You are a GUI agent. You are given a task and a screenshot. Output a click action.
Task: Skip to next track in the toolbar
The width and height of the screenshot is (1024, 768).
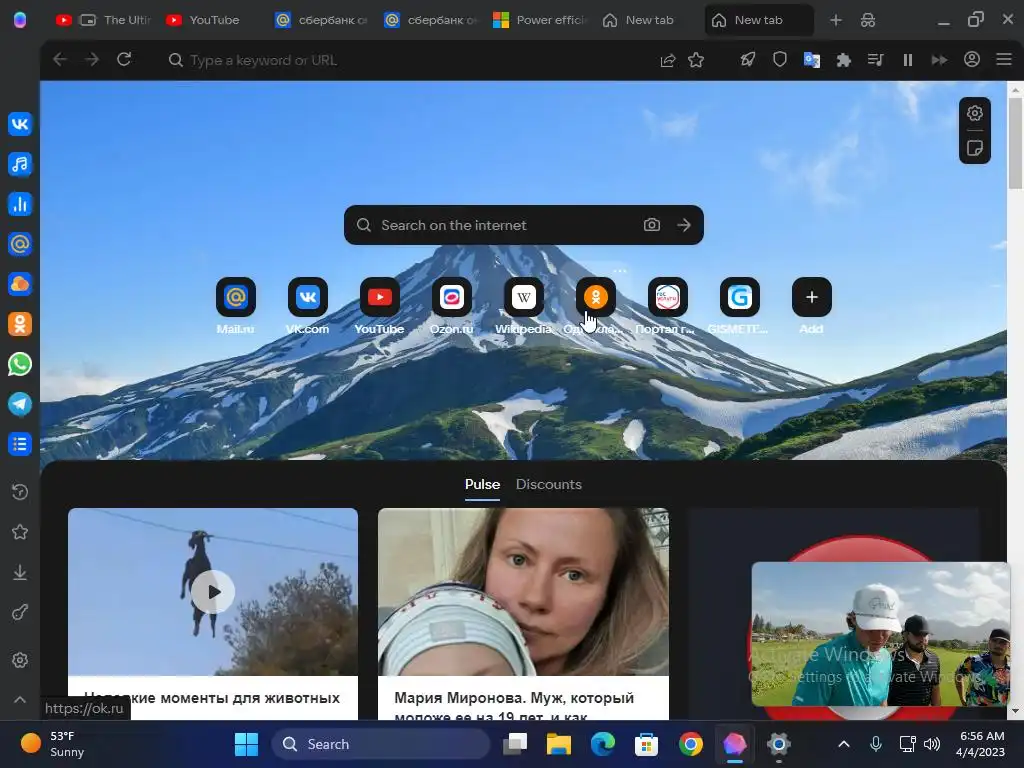pos(939,60)
